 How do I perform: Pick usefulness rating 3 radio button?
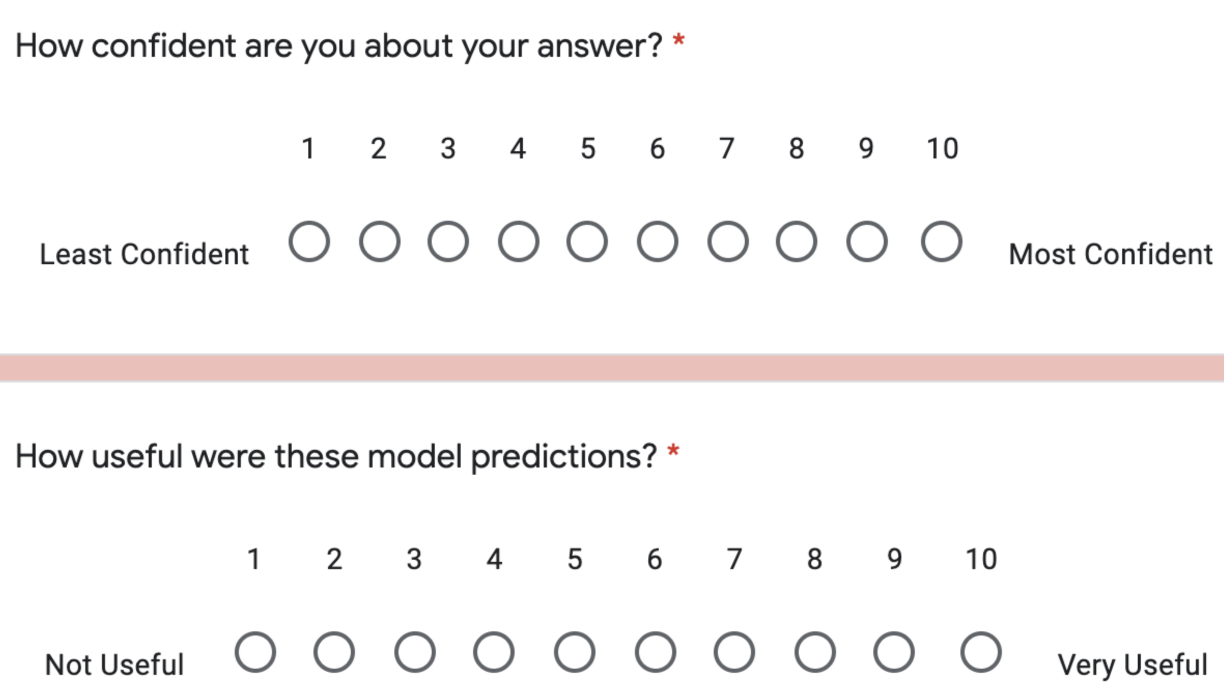[x=414, y=653]
